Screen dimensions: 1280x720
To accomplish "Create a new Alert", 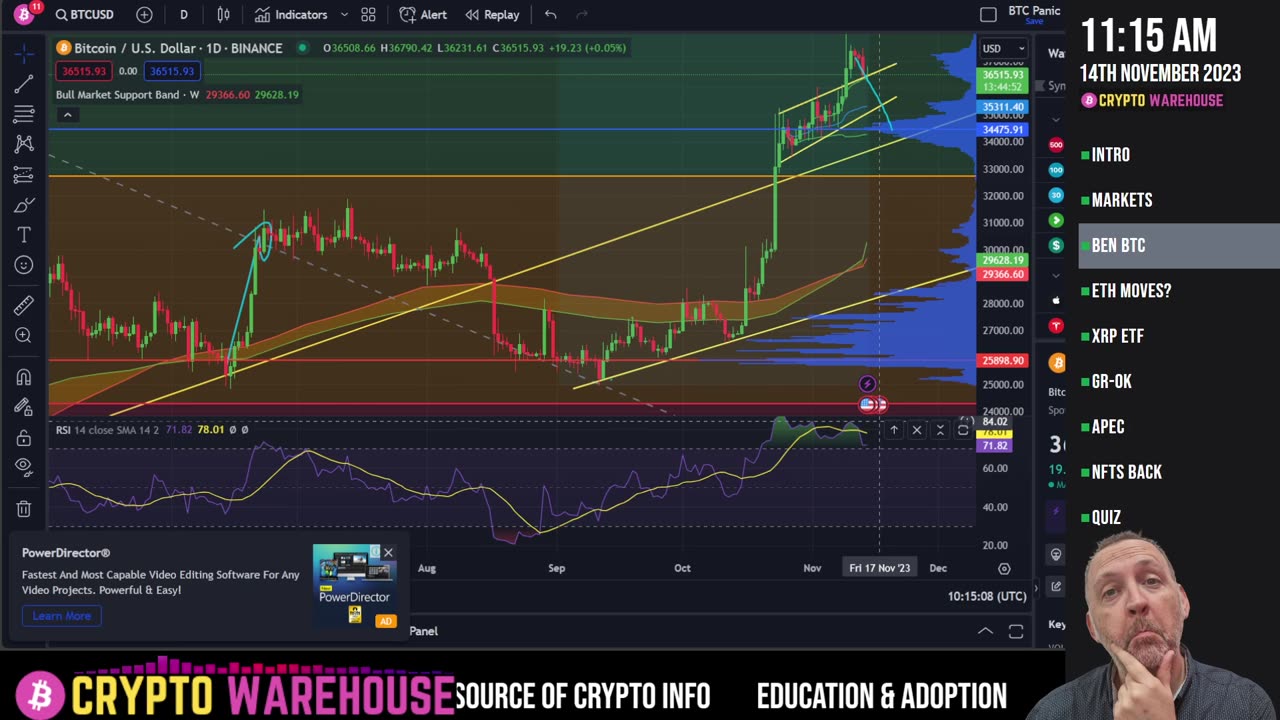I will tap(423, 14).
